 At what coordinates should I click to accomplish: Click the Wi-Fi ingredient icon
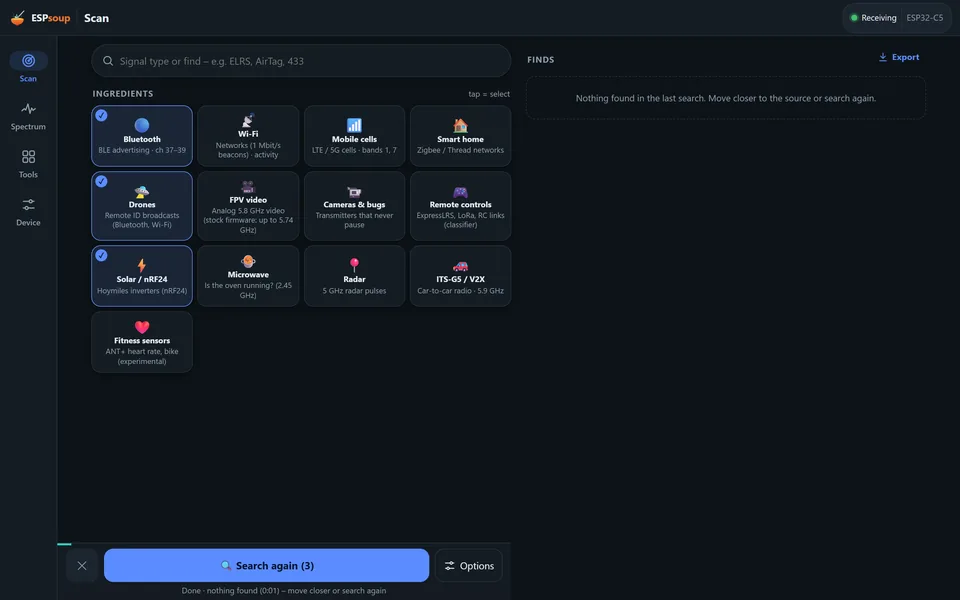point(248,120)
